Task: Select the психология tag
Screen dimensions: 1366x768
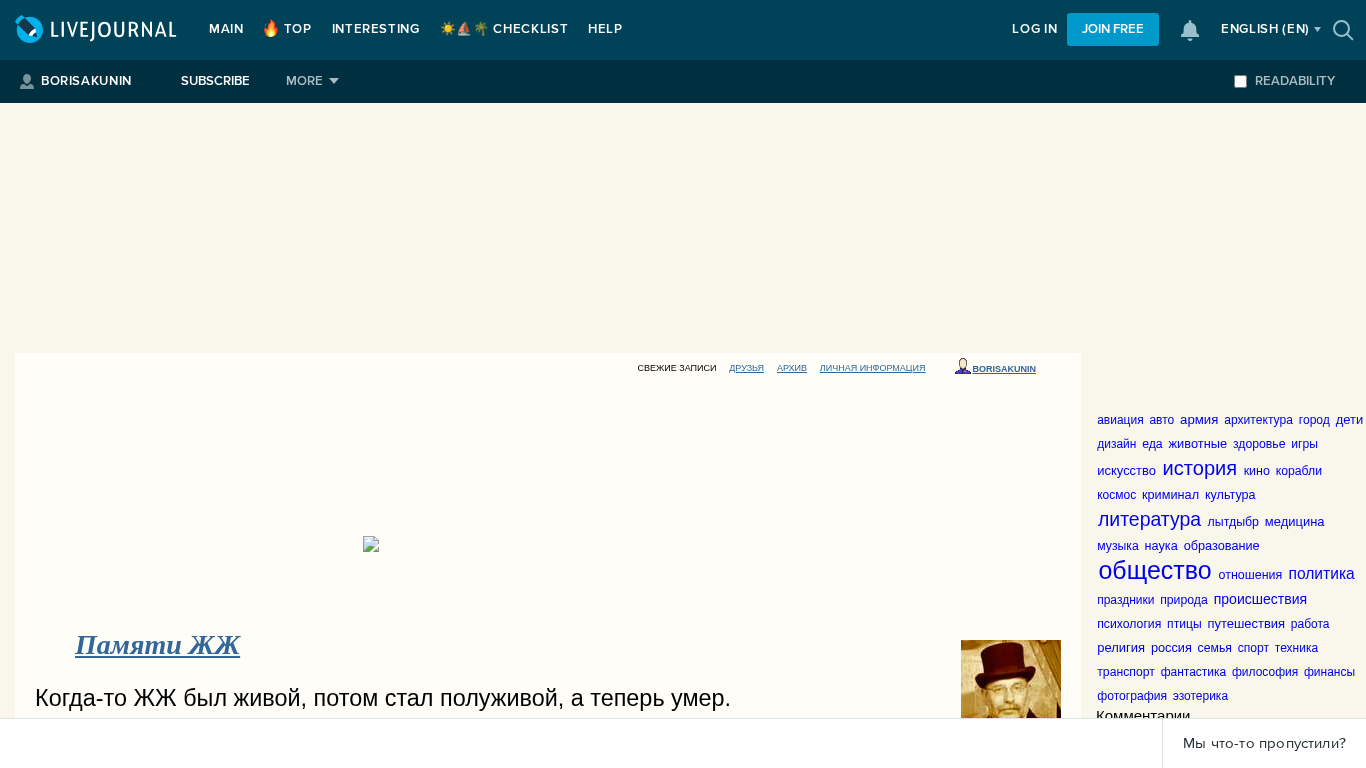Action: (1129, 624)
